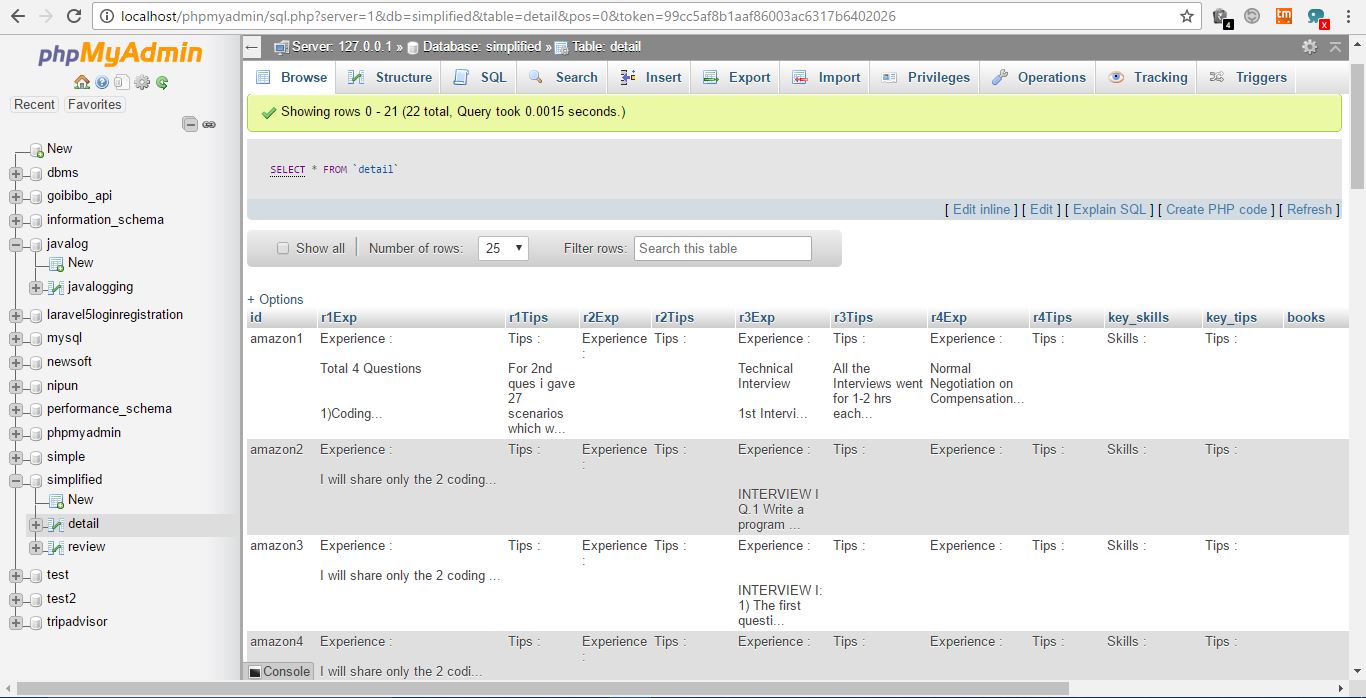Click javalogging table icon in tree
The image size is (1366, 698).
click(56, 288)
